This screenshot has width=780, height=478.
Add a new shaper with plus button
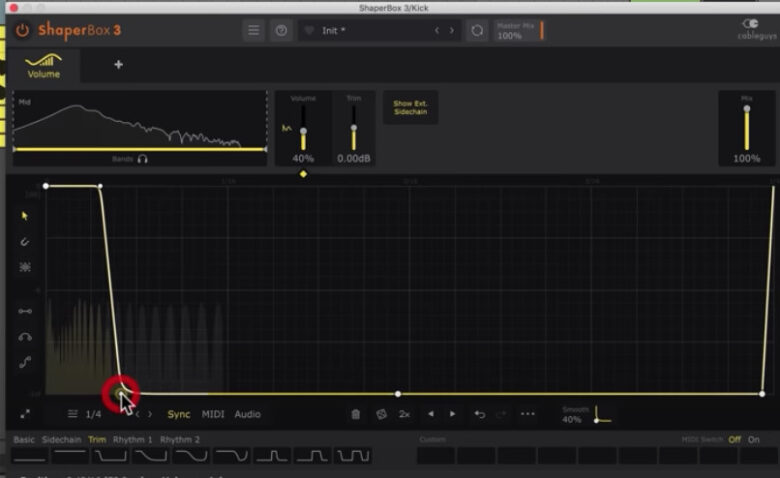point(118,65)
